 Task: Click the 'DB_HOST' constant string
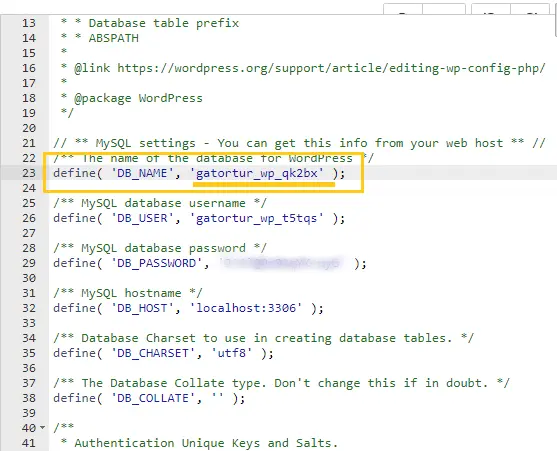[142, 308]
